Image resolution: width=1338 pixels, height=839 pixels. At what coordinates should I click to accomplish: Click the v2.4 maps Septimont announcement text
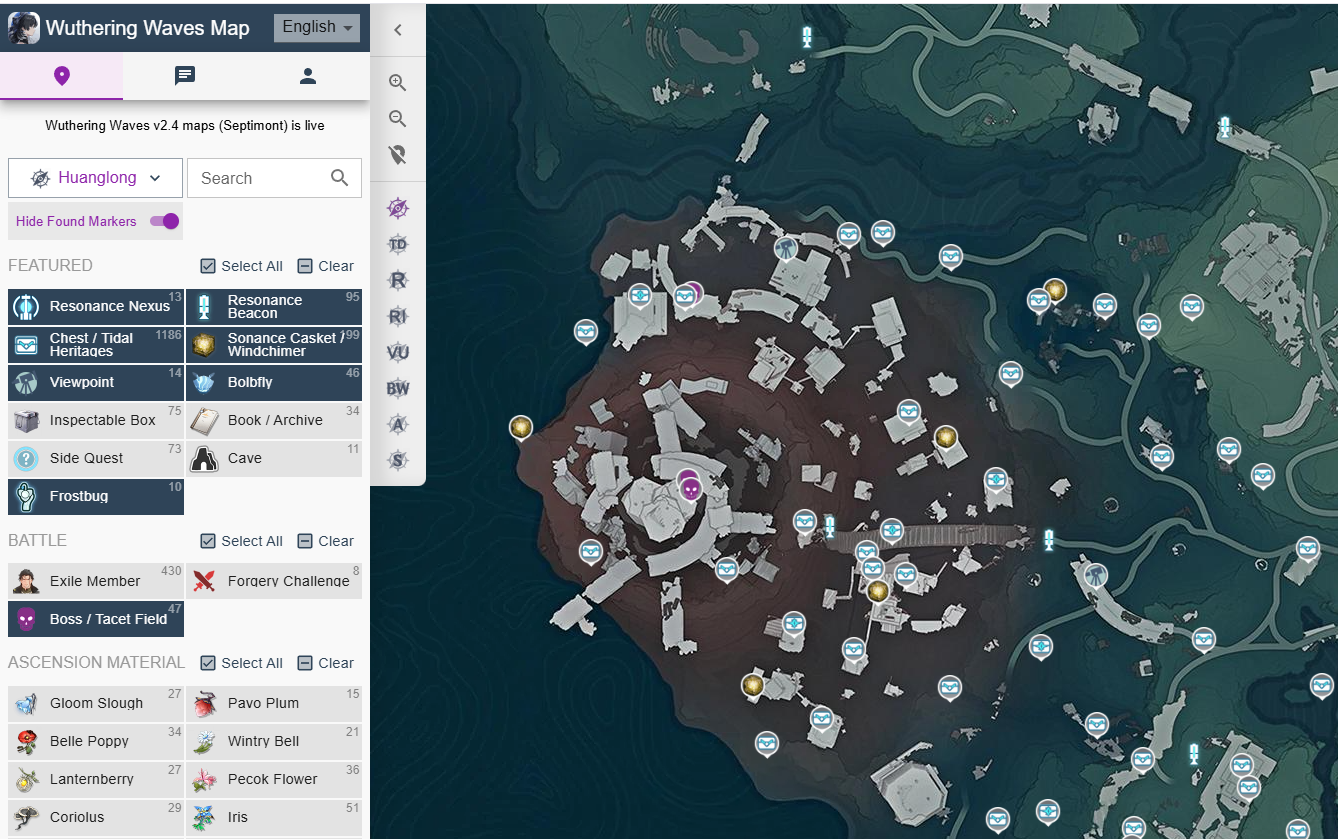[185, 126]
